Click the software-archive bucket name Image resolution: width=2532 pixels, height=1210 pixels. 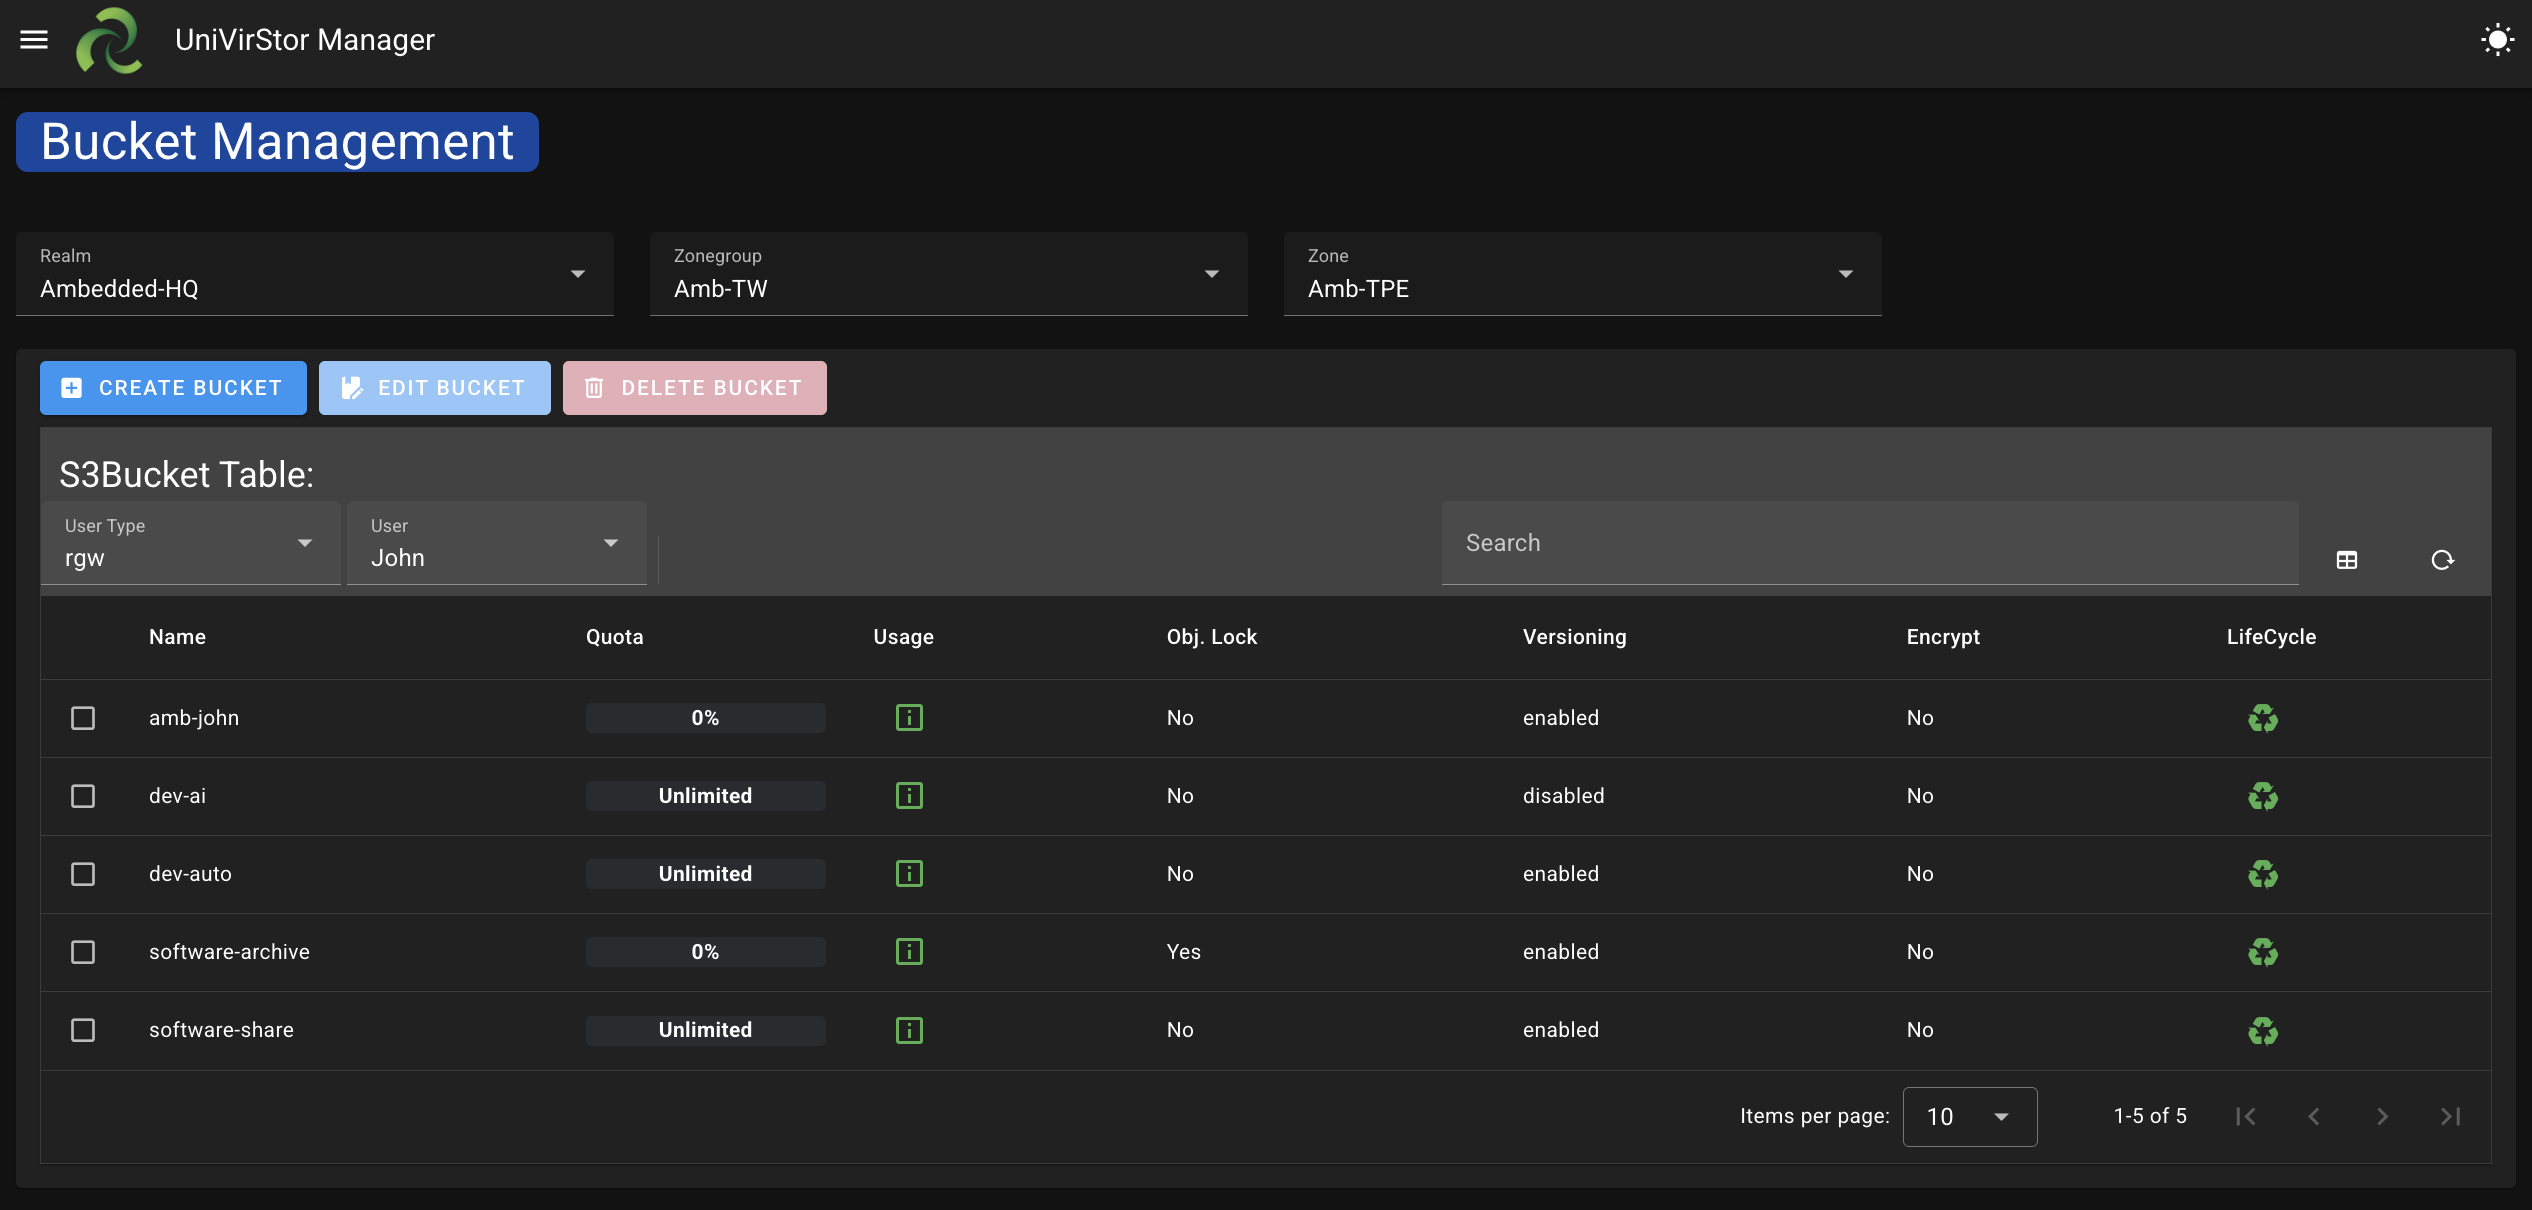coord(229,952)
